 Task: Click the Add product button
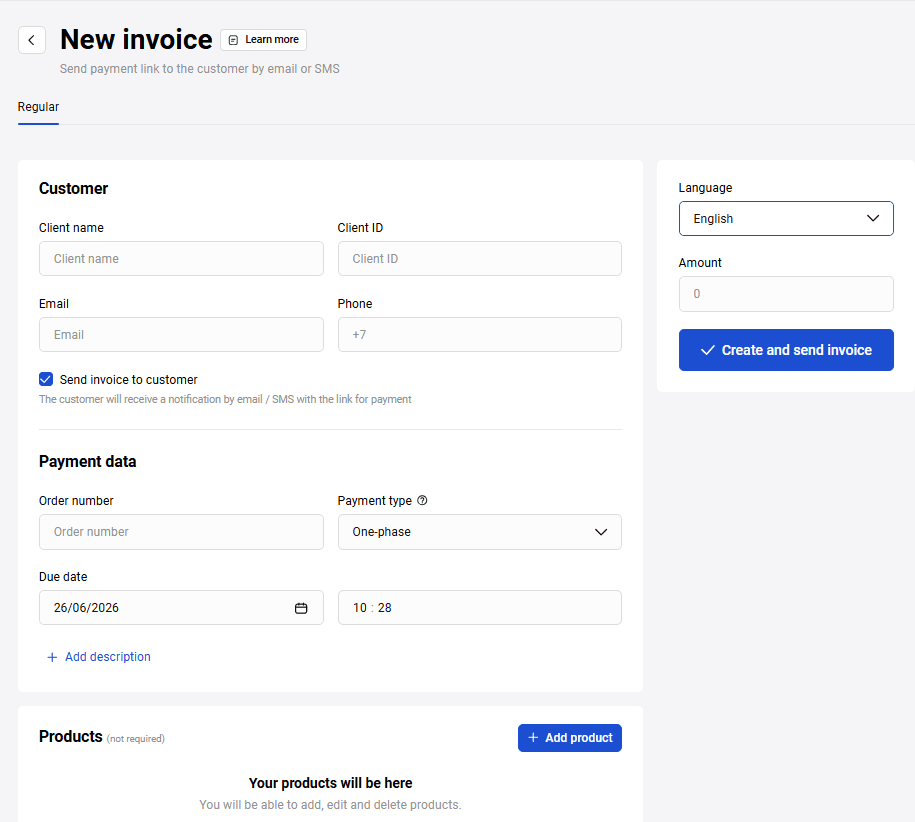tap(570, 737)
